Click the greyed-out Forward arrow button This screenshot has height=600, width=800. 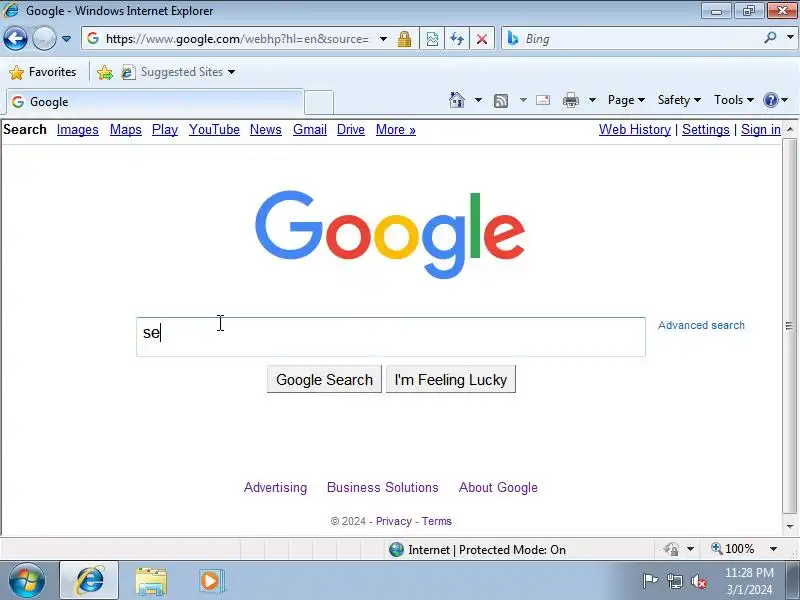44,38
